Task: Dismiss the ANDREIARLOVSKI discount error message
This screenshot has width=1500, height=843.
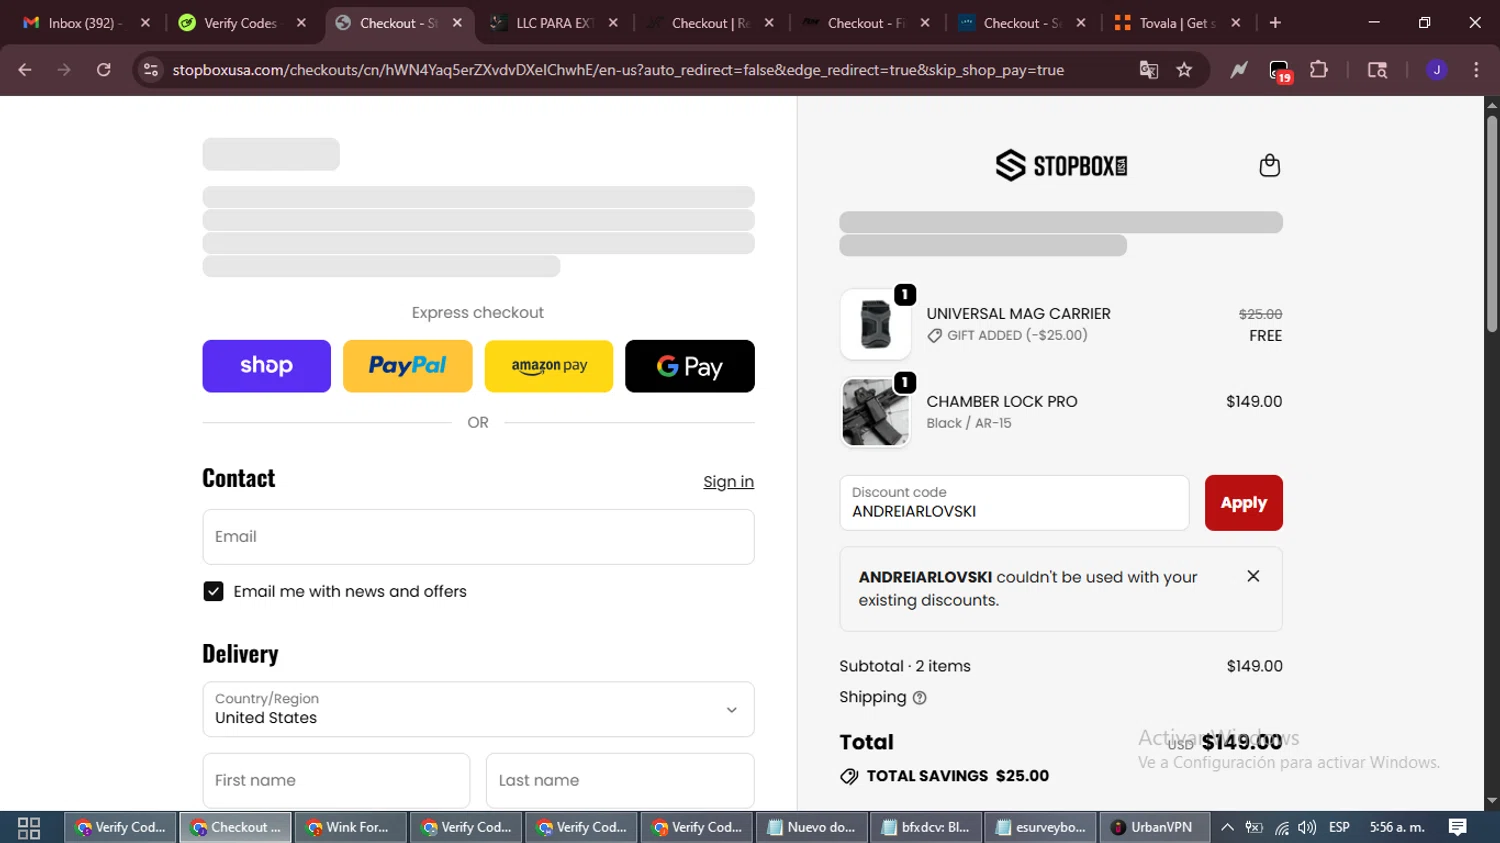Action: [x=1253, y=576]
